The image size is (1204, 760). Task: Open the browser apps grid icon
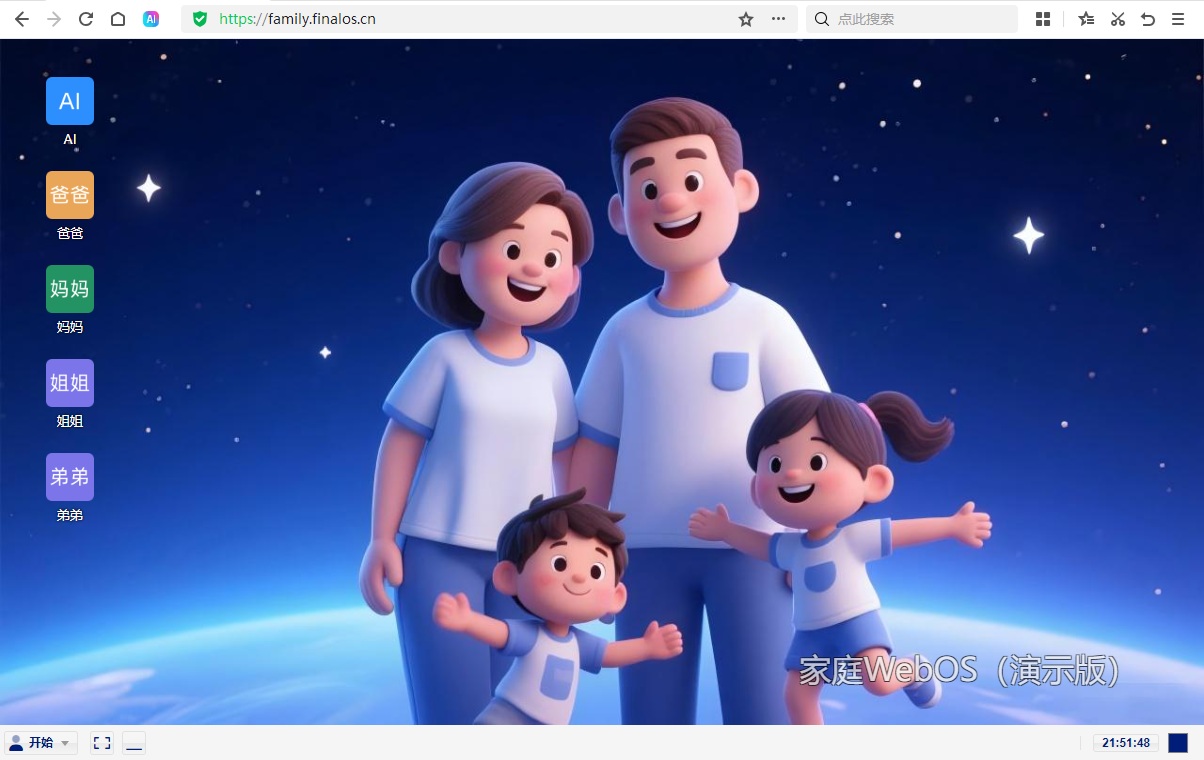(1043, 19)
